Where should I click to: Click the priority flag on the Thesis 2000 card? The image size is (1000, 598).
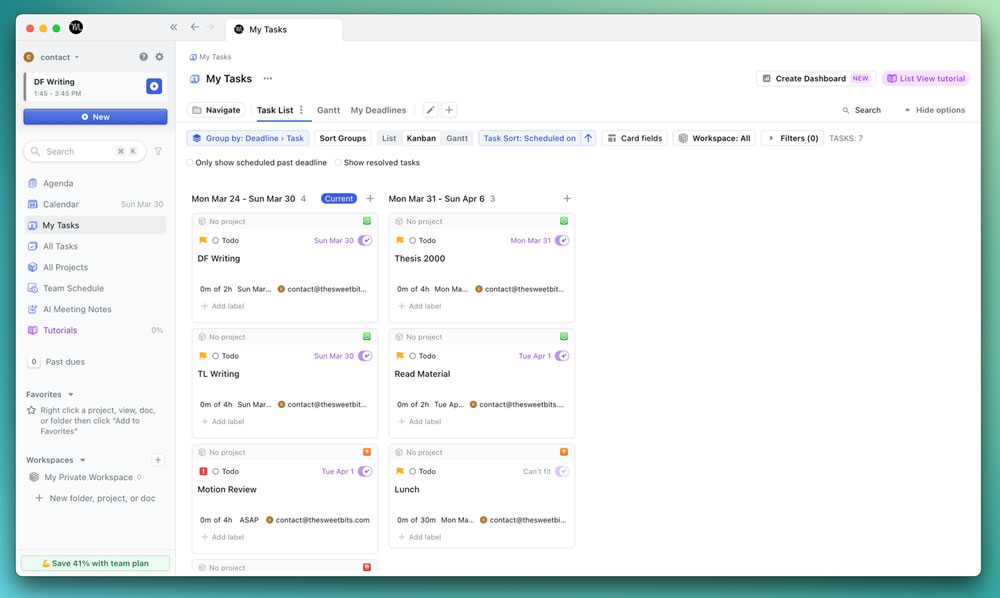(x=400, y=240)
